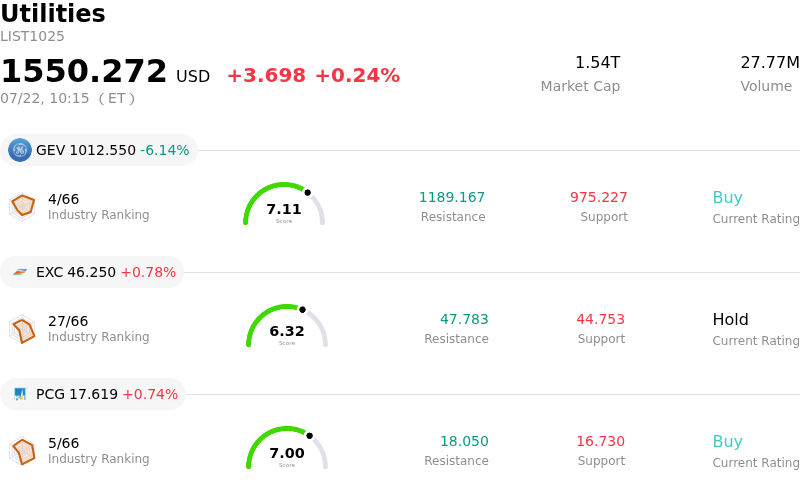Open the GEV 1012.550 ticker chip
The image size is (800, 488).
click(99, 150)
